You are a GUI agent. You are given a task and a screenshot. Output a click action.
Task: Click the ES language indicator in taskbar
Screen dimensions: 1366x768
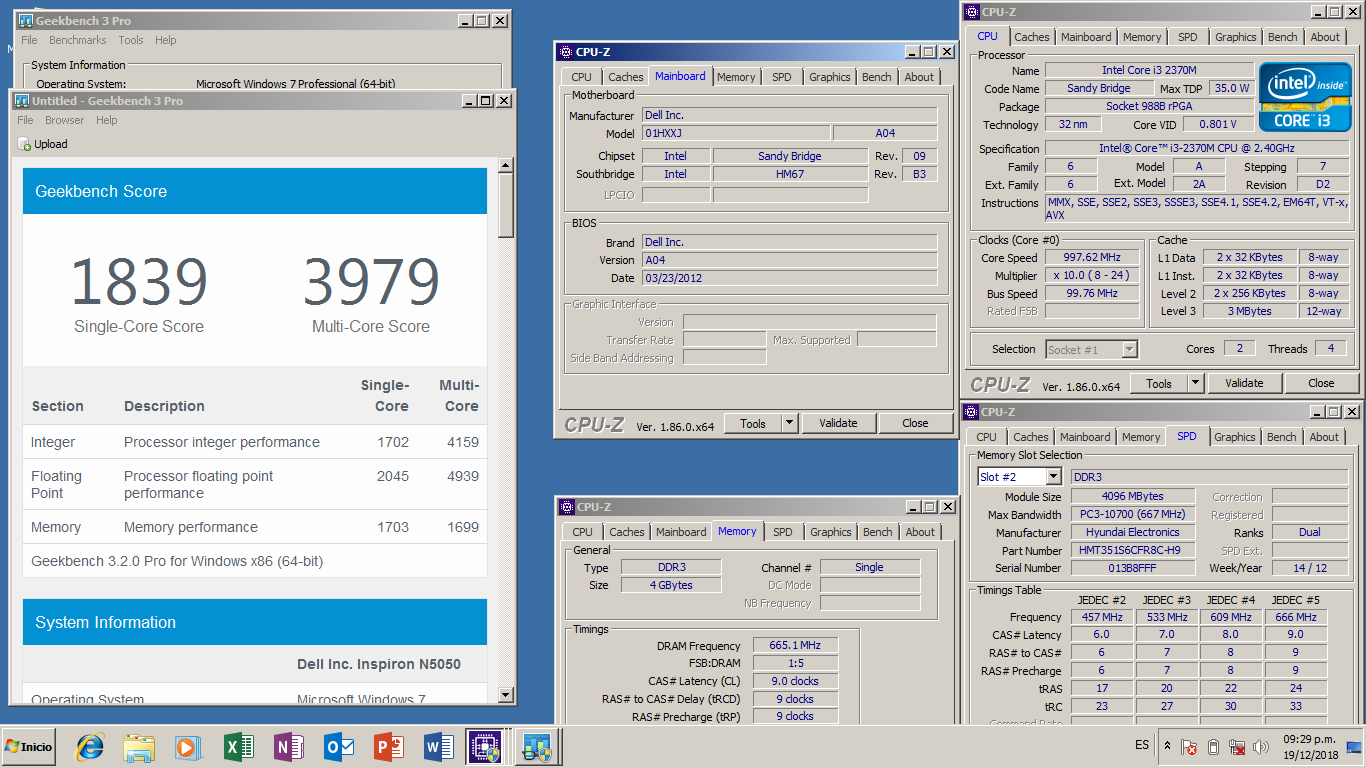coord(1142,746)
